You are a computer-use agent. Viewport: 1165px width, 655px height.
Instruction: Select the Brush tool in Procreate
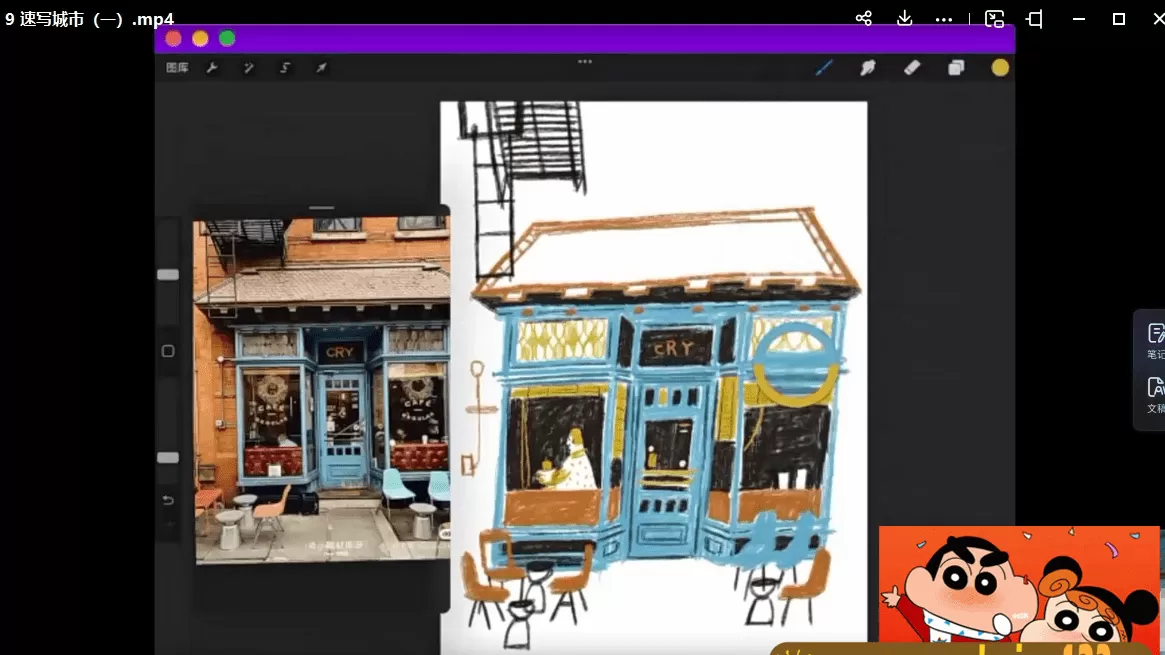point(824,68)
